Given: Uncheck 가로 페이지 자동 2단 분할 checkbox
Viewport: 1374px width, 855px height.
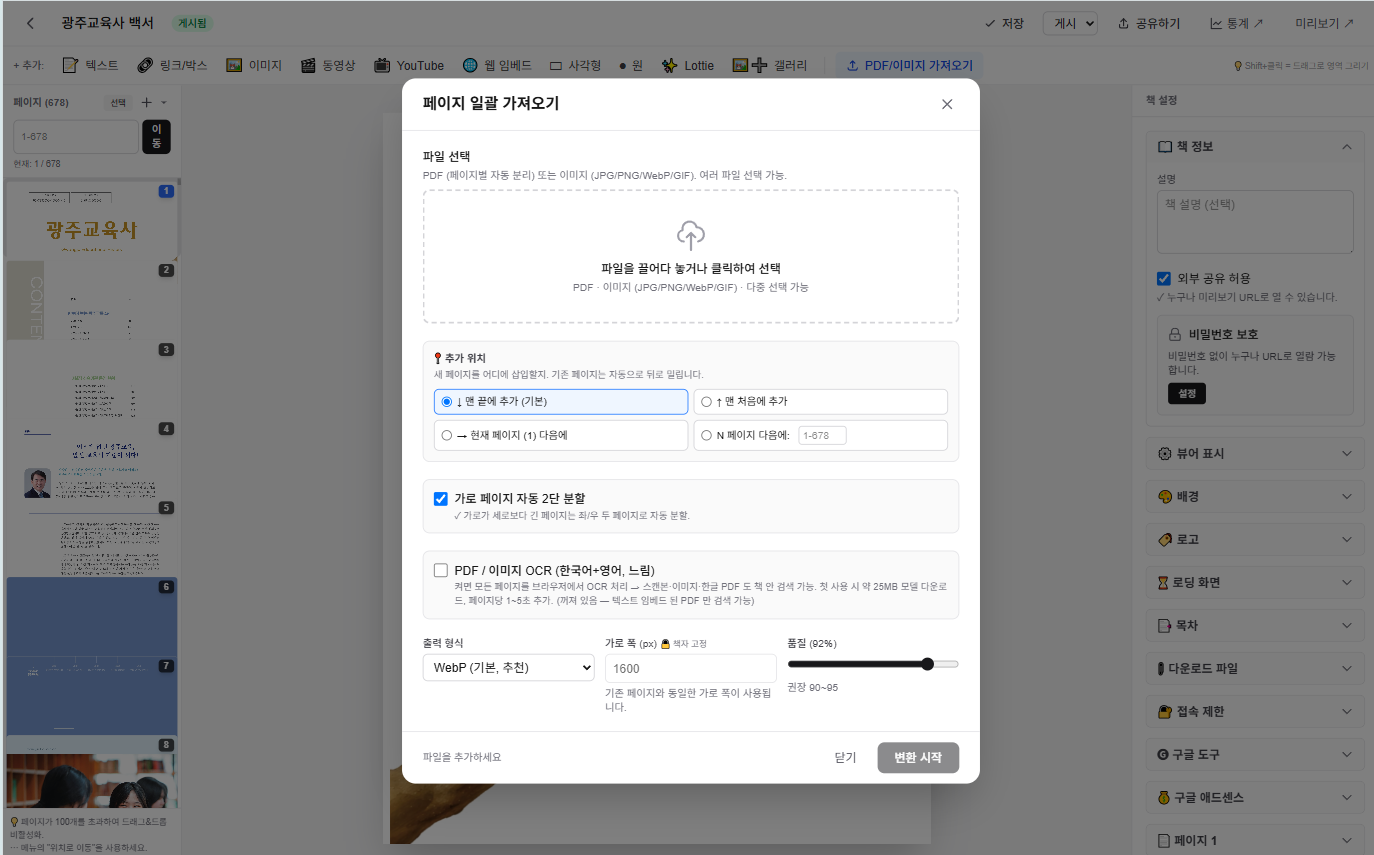Looking at the screenshot, I should [441, 498].
